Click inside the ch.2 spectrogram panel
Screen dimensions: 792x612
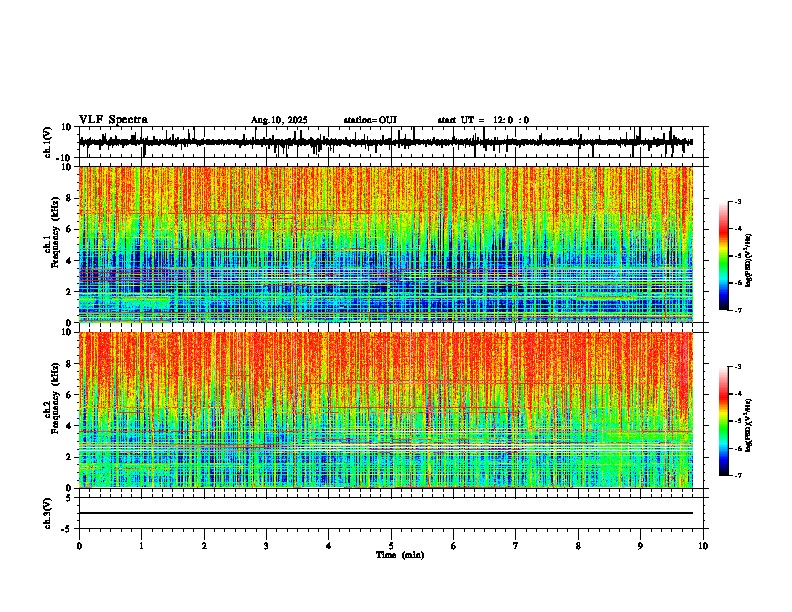click(385, 410)
